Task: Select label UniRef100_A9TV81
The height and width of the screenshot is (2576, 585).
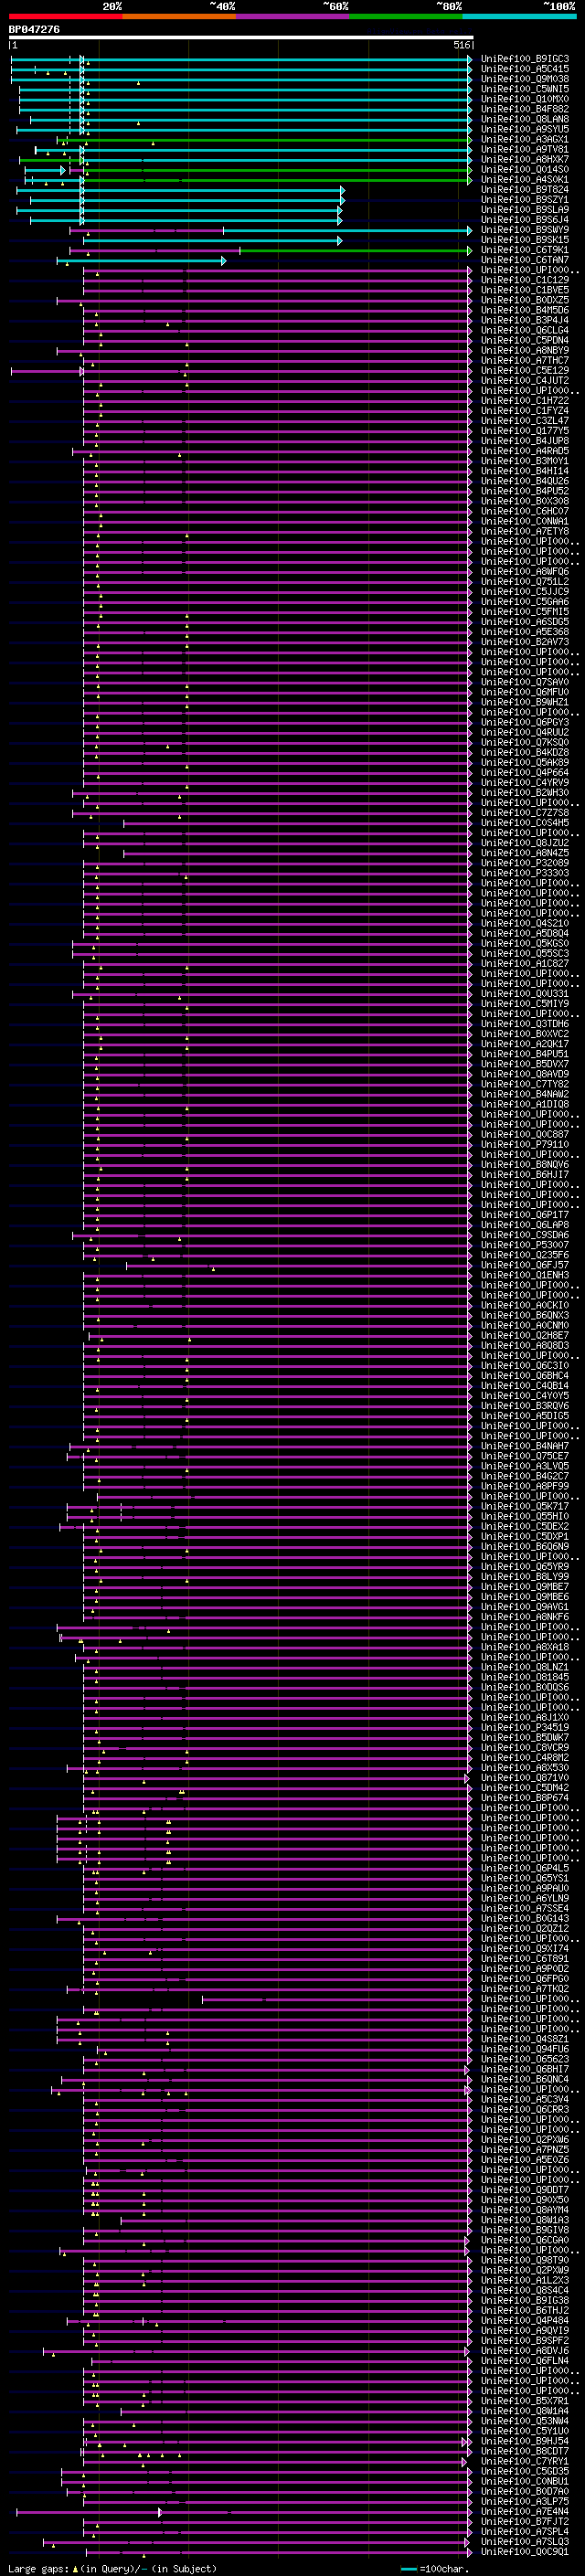Action: (525, 149)
